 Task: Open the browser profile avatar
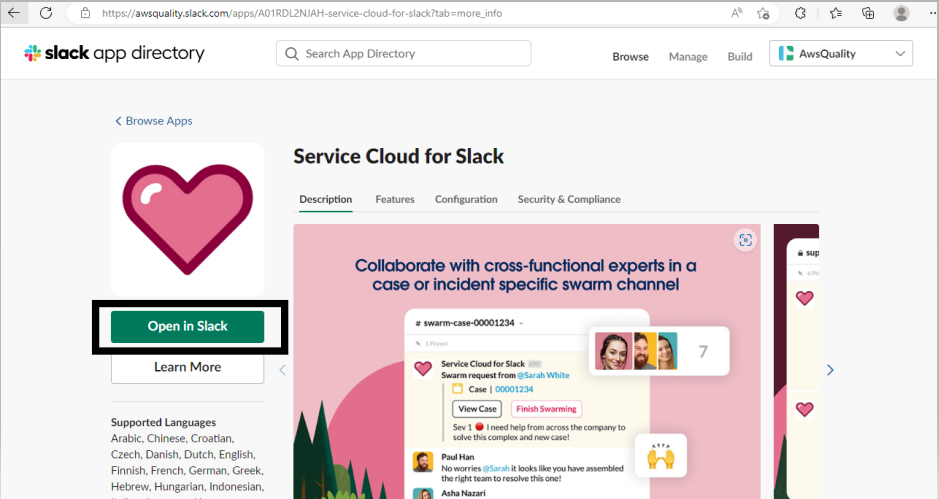(901, 13)
